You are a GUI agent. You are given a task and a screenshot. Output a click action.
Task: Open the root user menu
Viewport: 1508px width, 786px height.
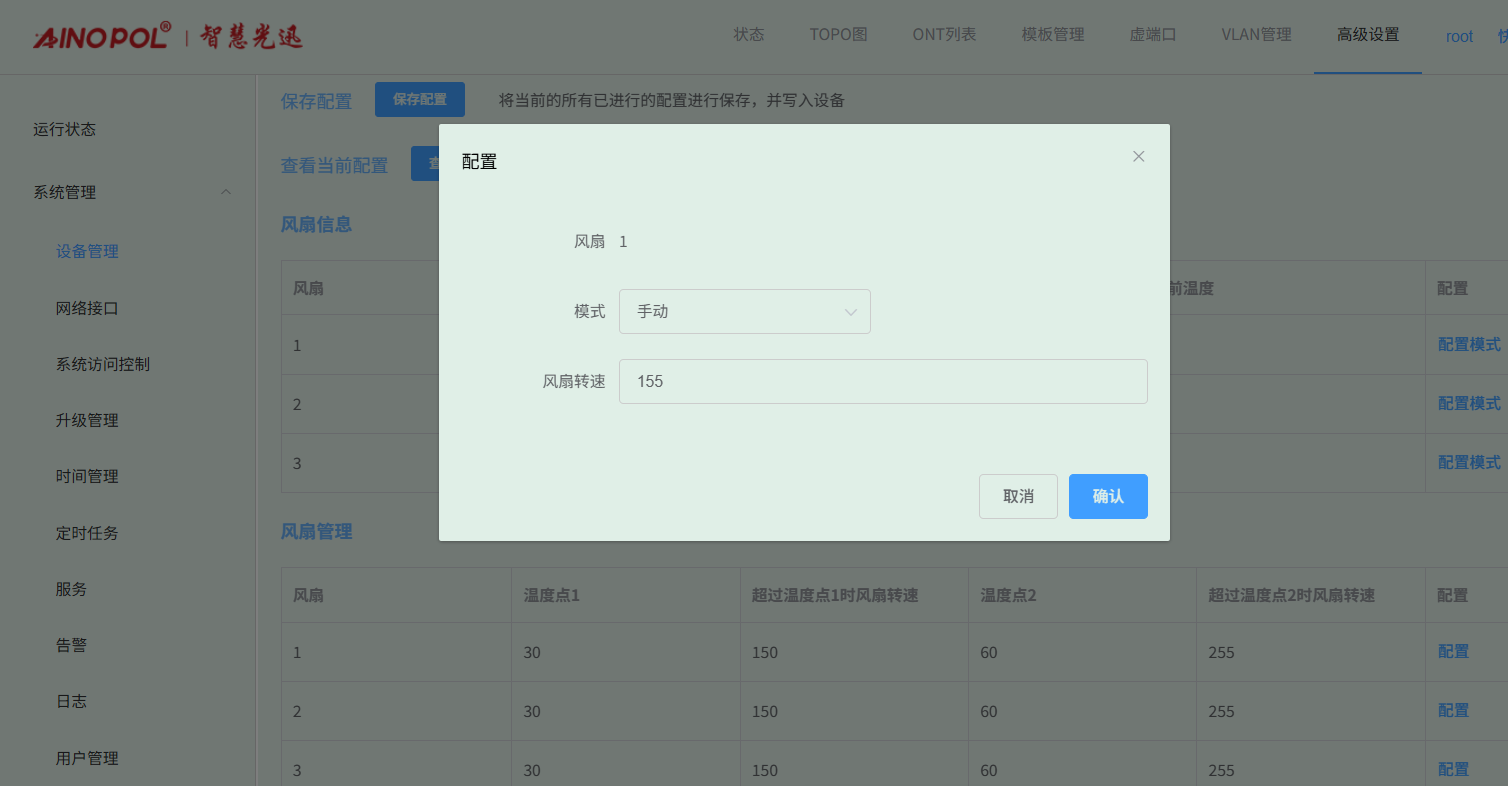coord(1459,36)
